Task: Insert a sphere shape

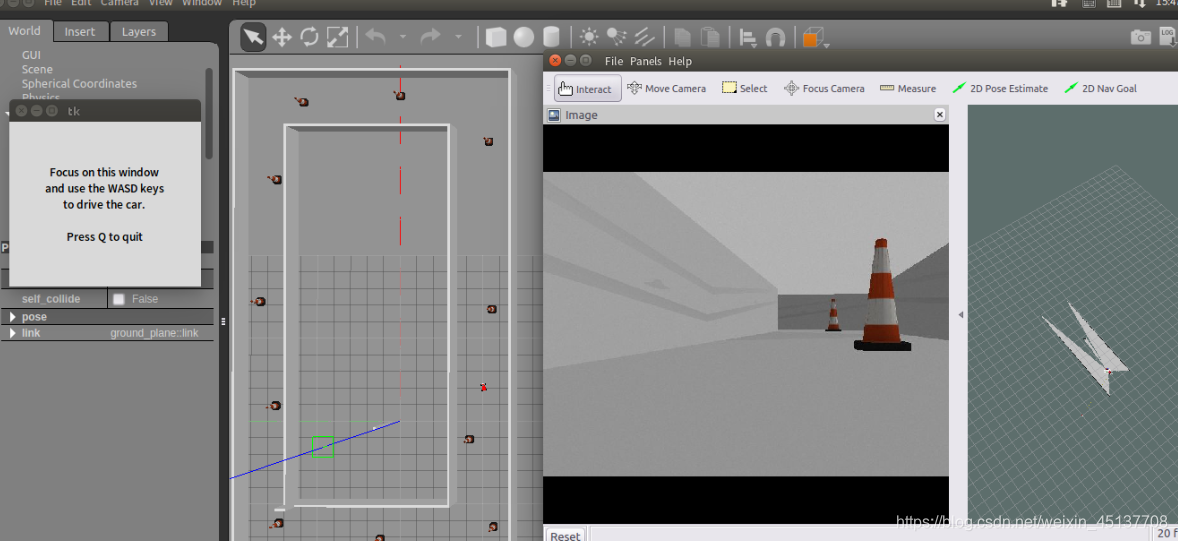Action: point(524,37)
